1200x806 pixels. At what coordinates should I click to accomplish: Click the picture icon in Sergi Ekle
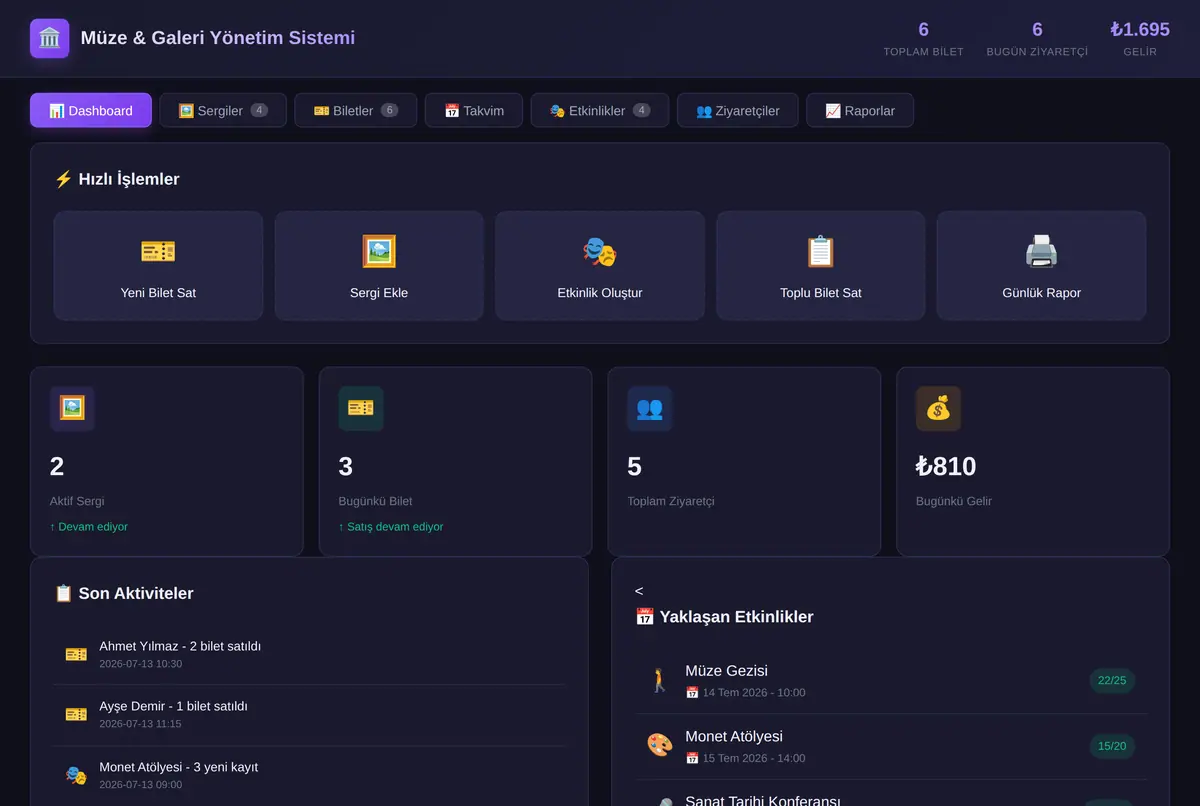point(379,251)
